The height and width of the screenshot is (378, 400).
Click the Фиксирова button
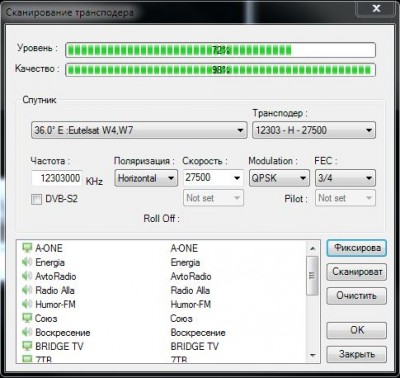[357, 248]
